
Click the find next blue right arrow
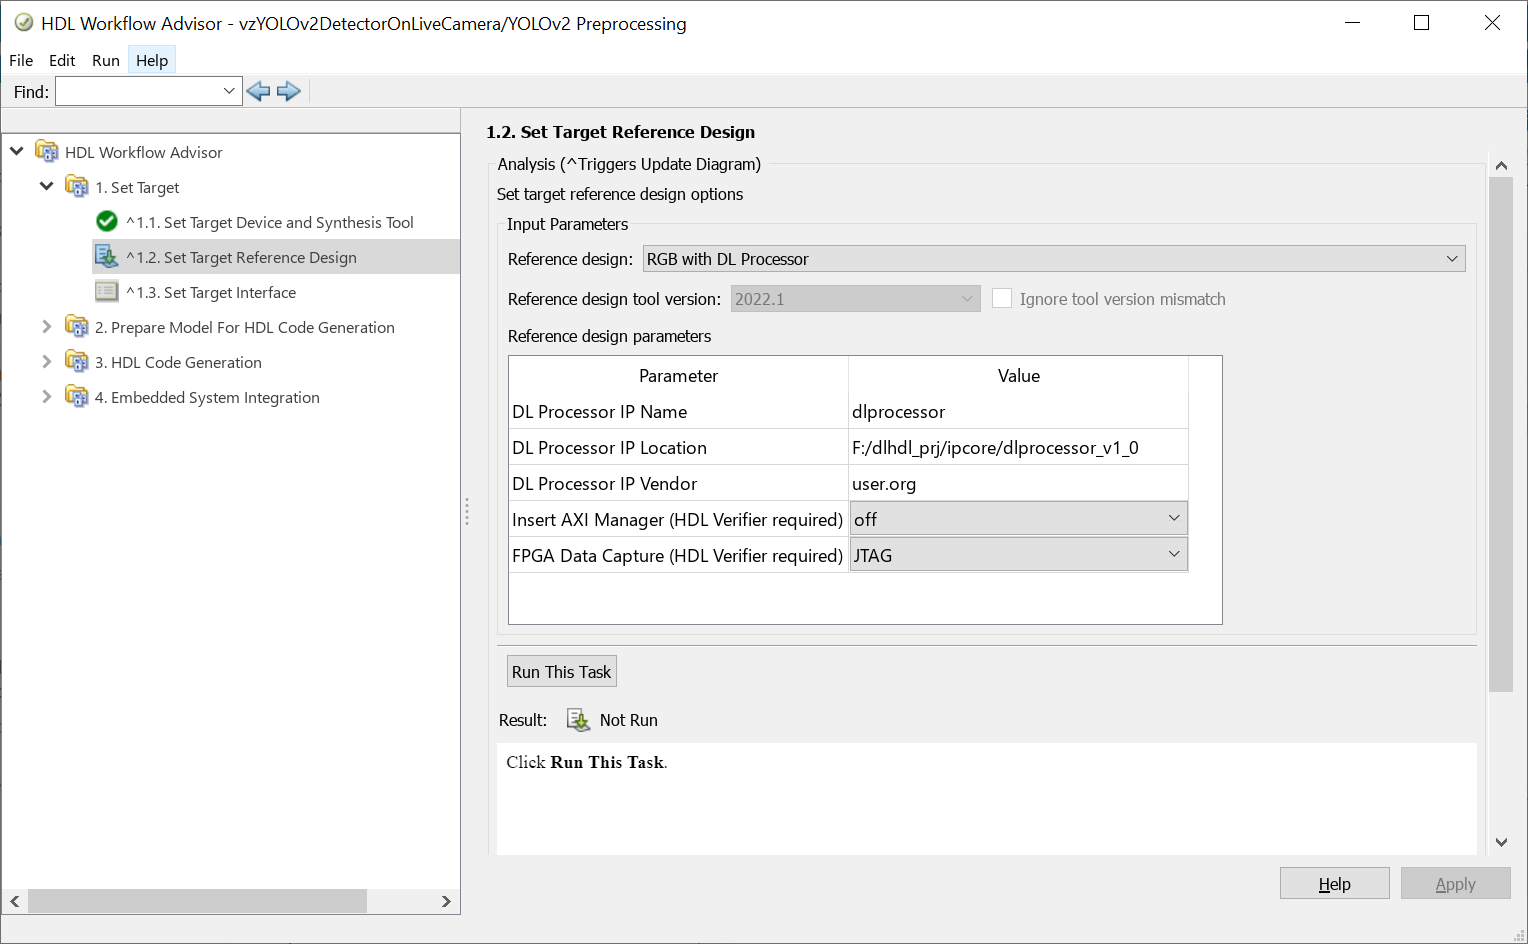(289, 92)
